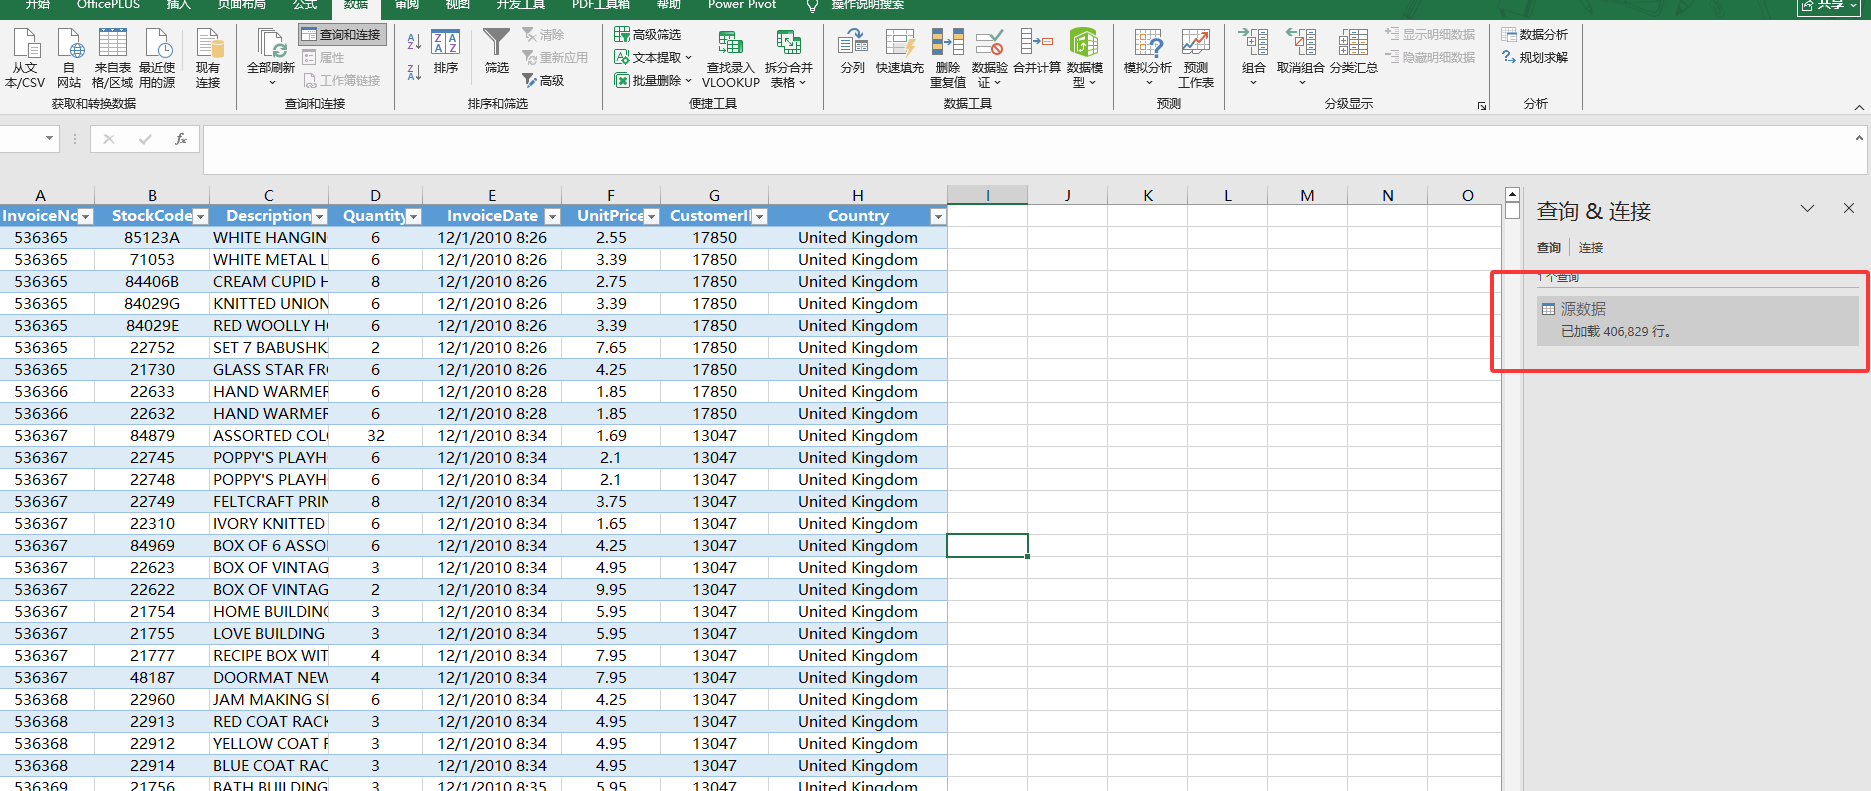Open the 数据模型 data model menu
Image resolution: width=1871 pixels, height=791 pixels.
1085,58
